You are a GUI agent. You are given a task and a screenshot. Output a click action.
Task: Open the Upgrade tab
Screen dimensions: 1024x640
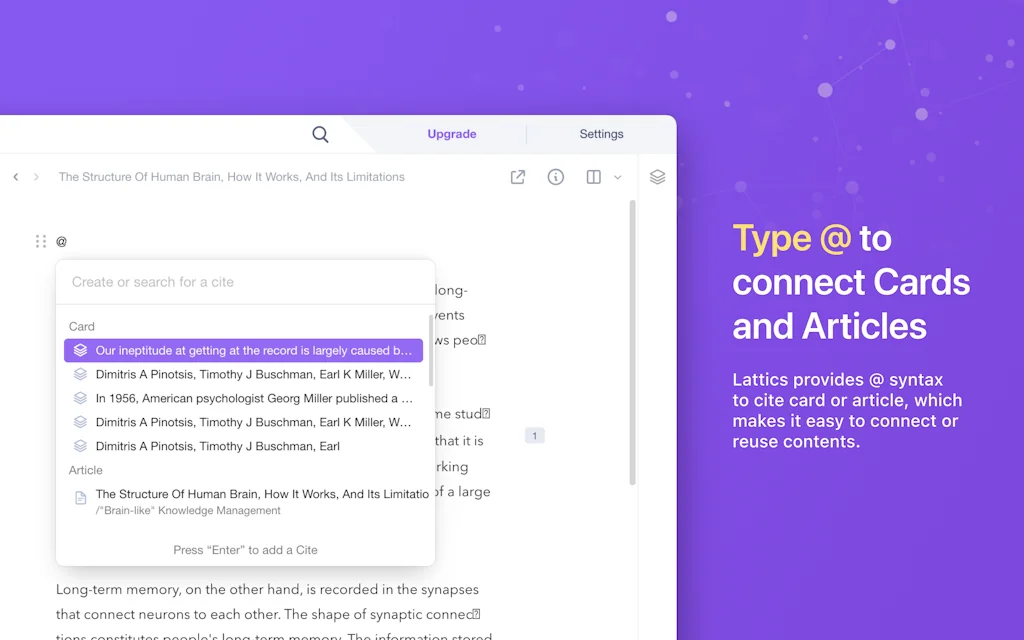click(x=452, y=134)
